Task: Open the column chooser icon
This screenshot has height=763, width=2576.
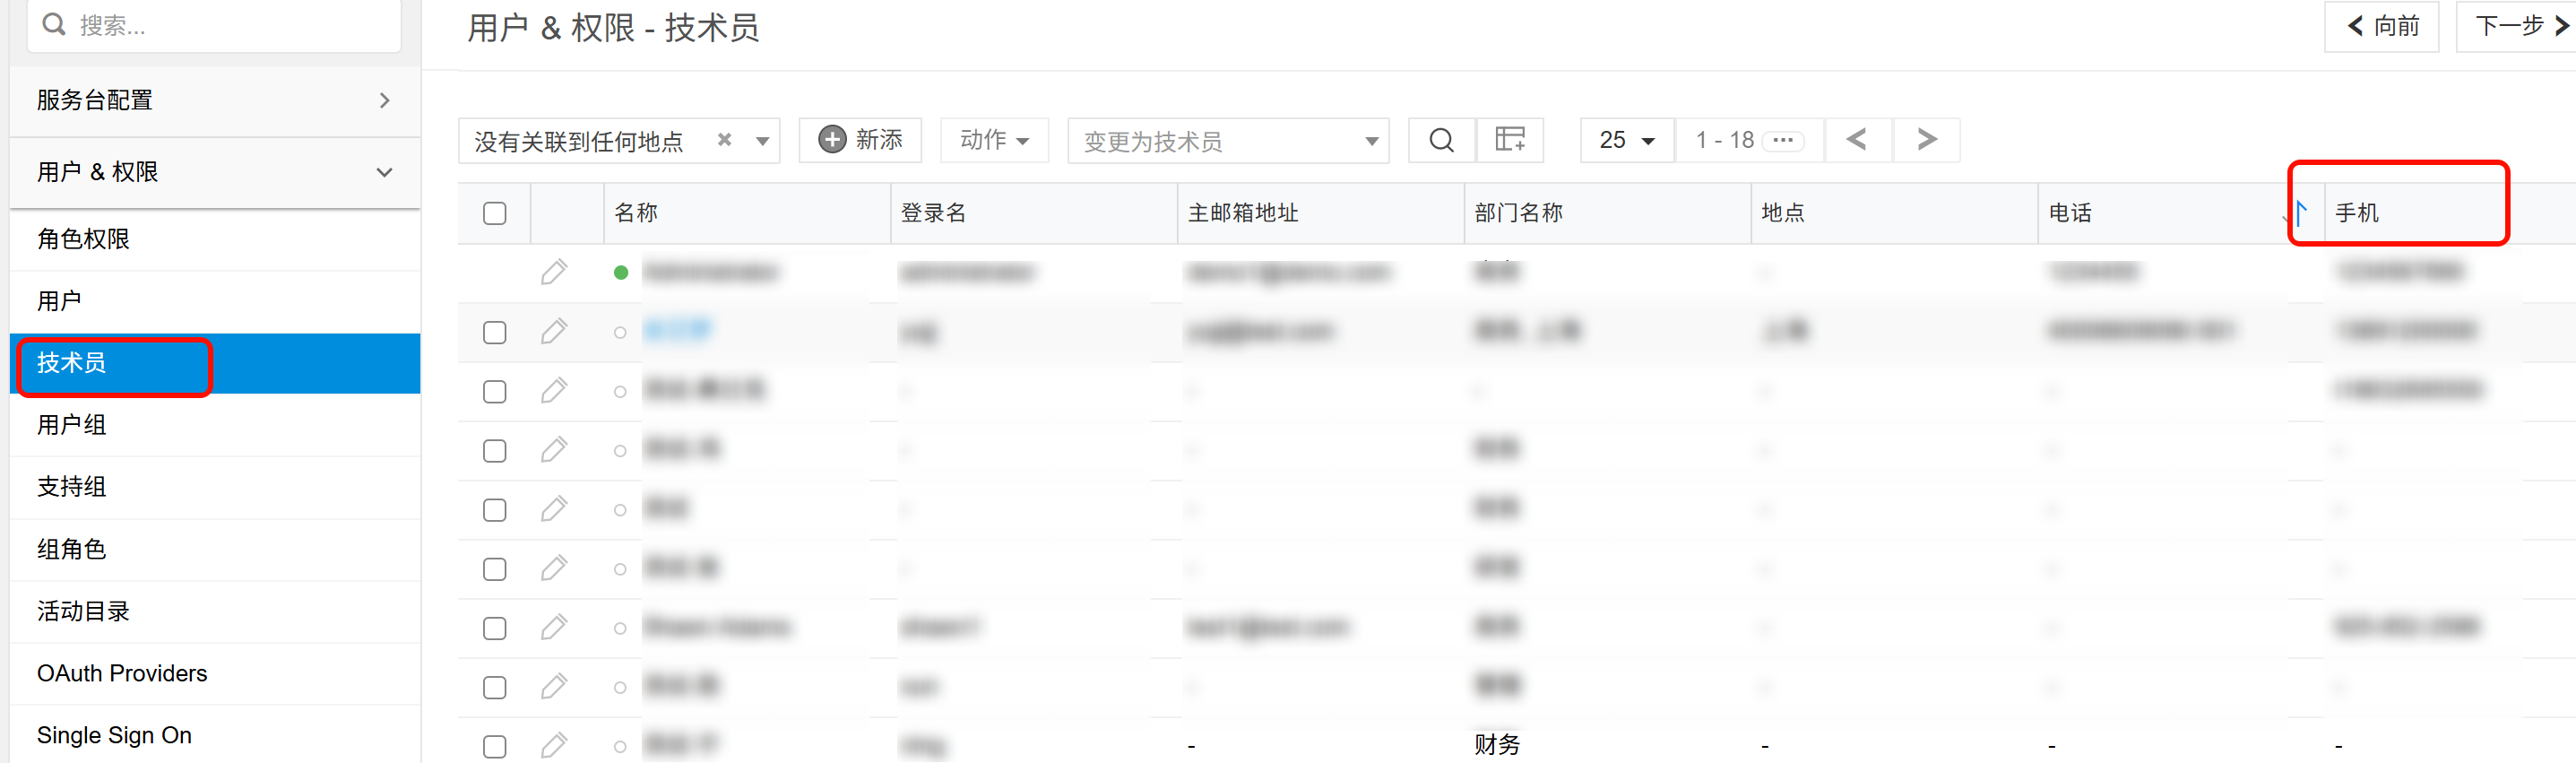Action: [x=1509, y=140]
